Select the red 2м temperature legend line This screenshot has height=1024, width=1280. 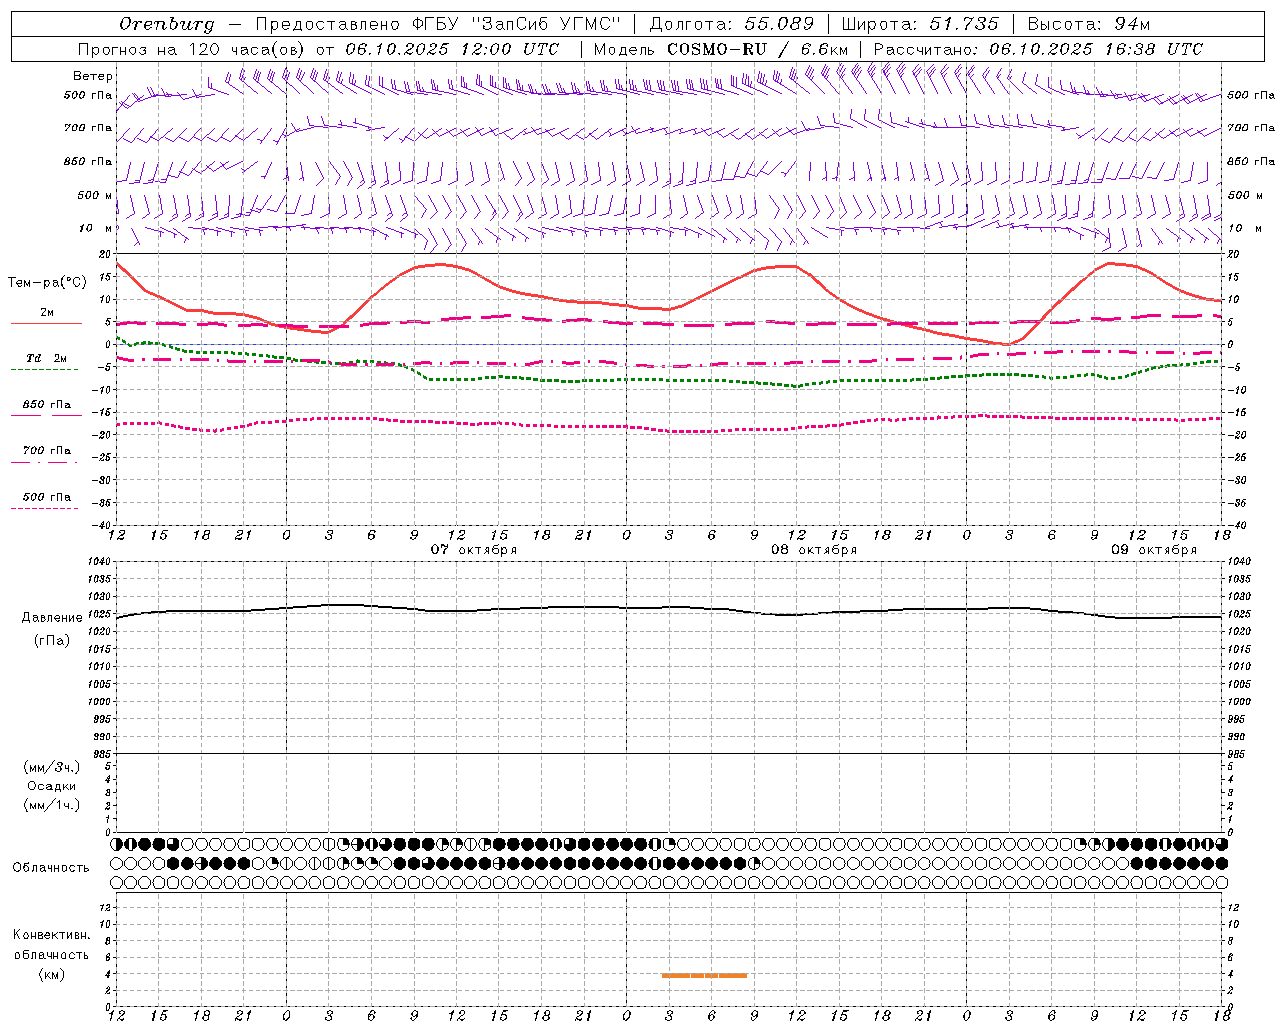[46, 323]
